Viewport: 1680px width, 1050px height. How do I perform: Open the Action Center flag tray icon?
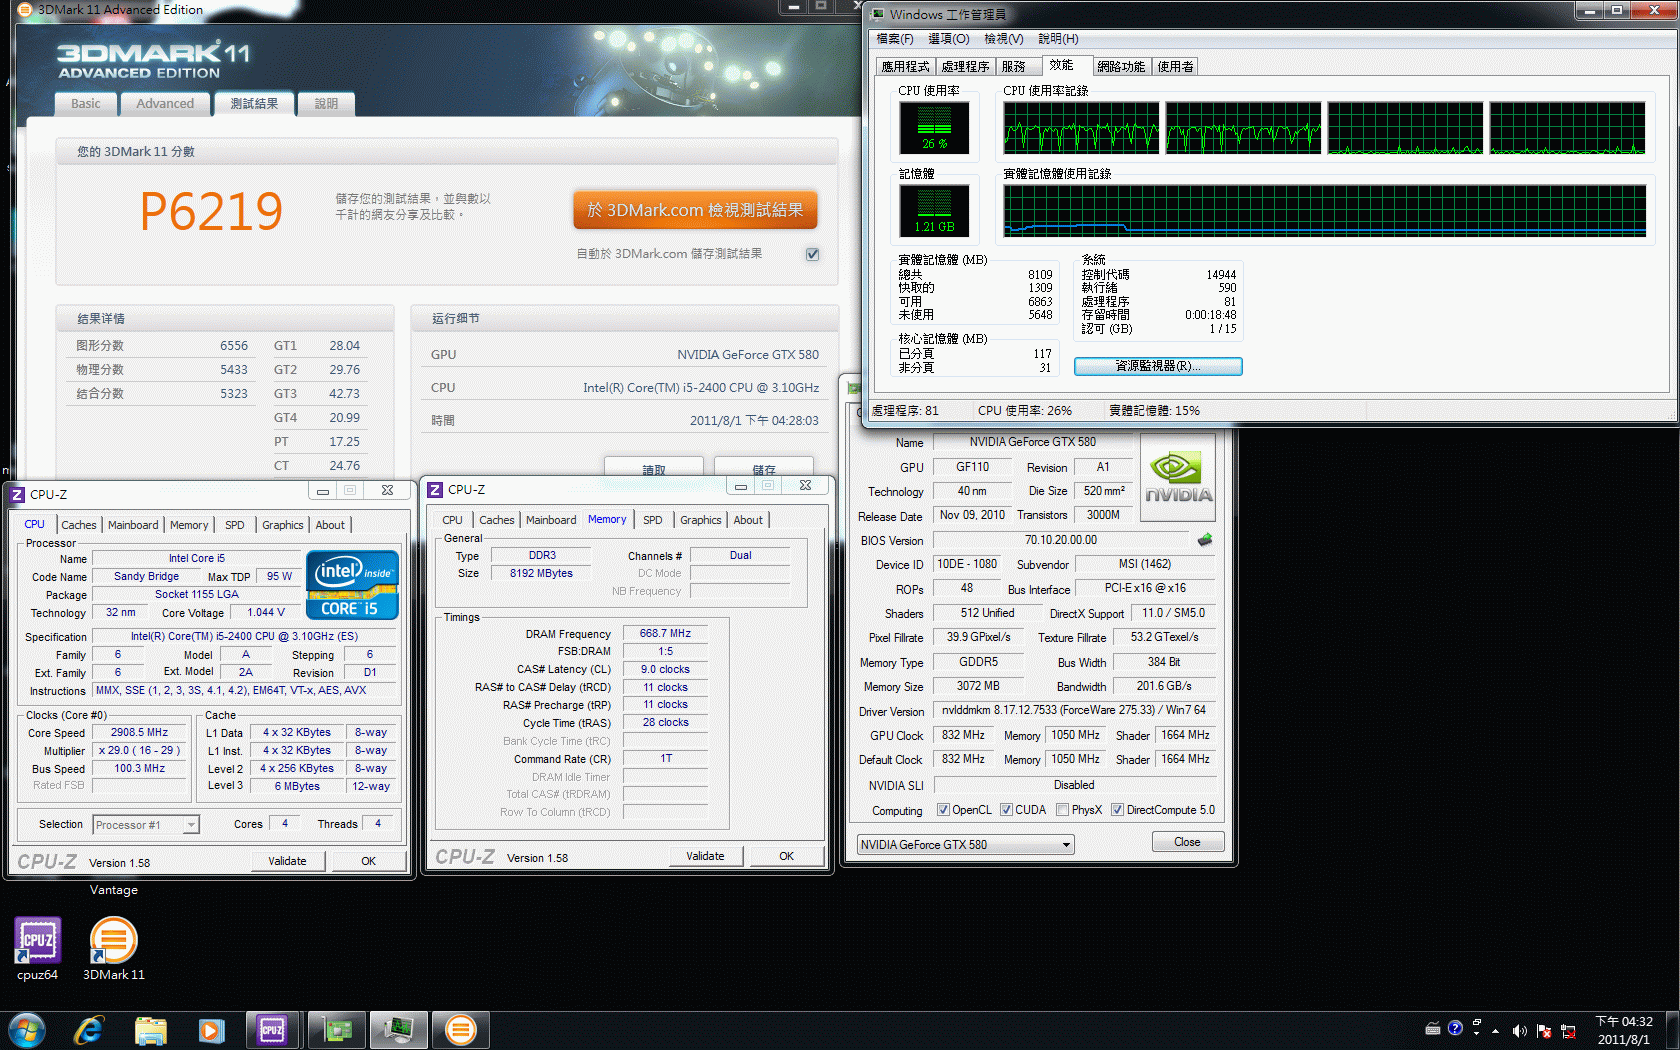tap(1543, 1030)
